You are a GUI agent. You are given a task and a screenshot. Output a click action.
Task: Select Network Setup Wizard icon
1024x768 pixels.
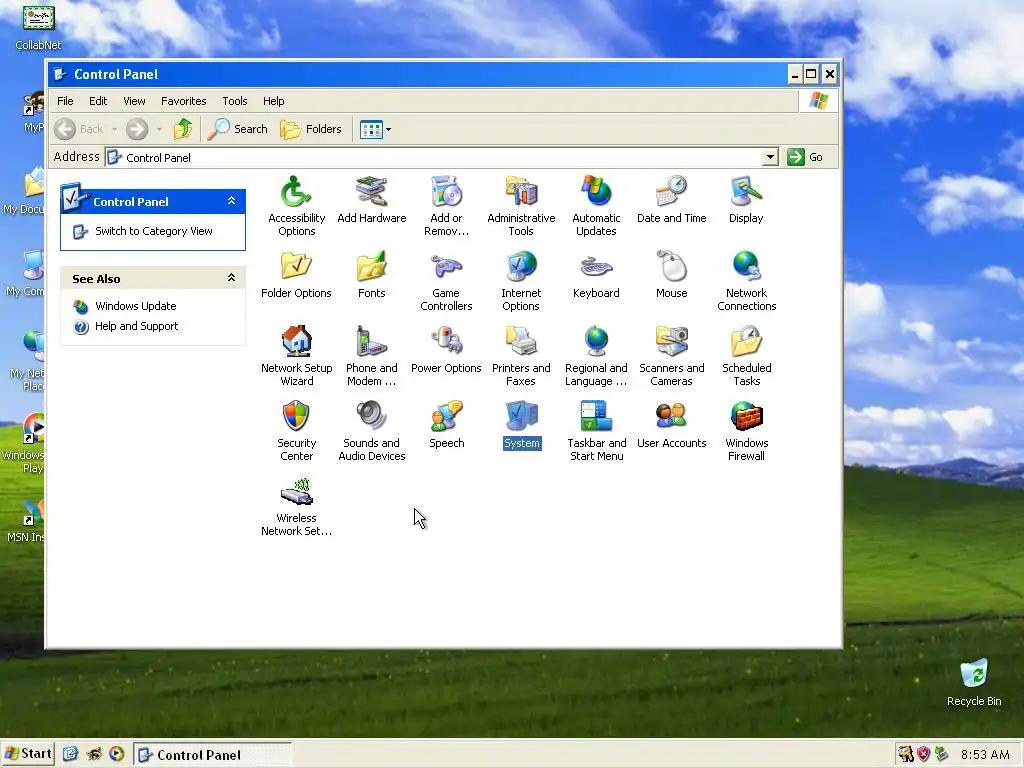[296, 355]
